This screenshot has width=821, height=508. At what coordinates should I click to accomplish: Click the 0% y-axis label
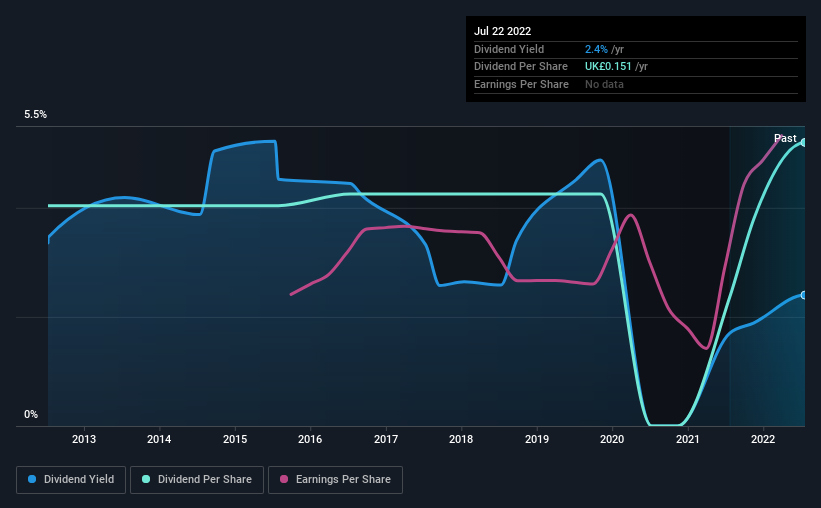point(31,414)
